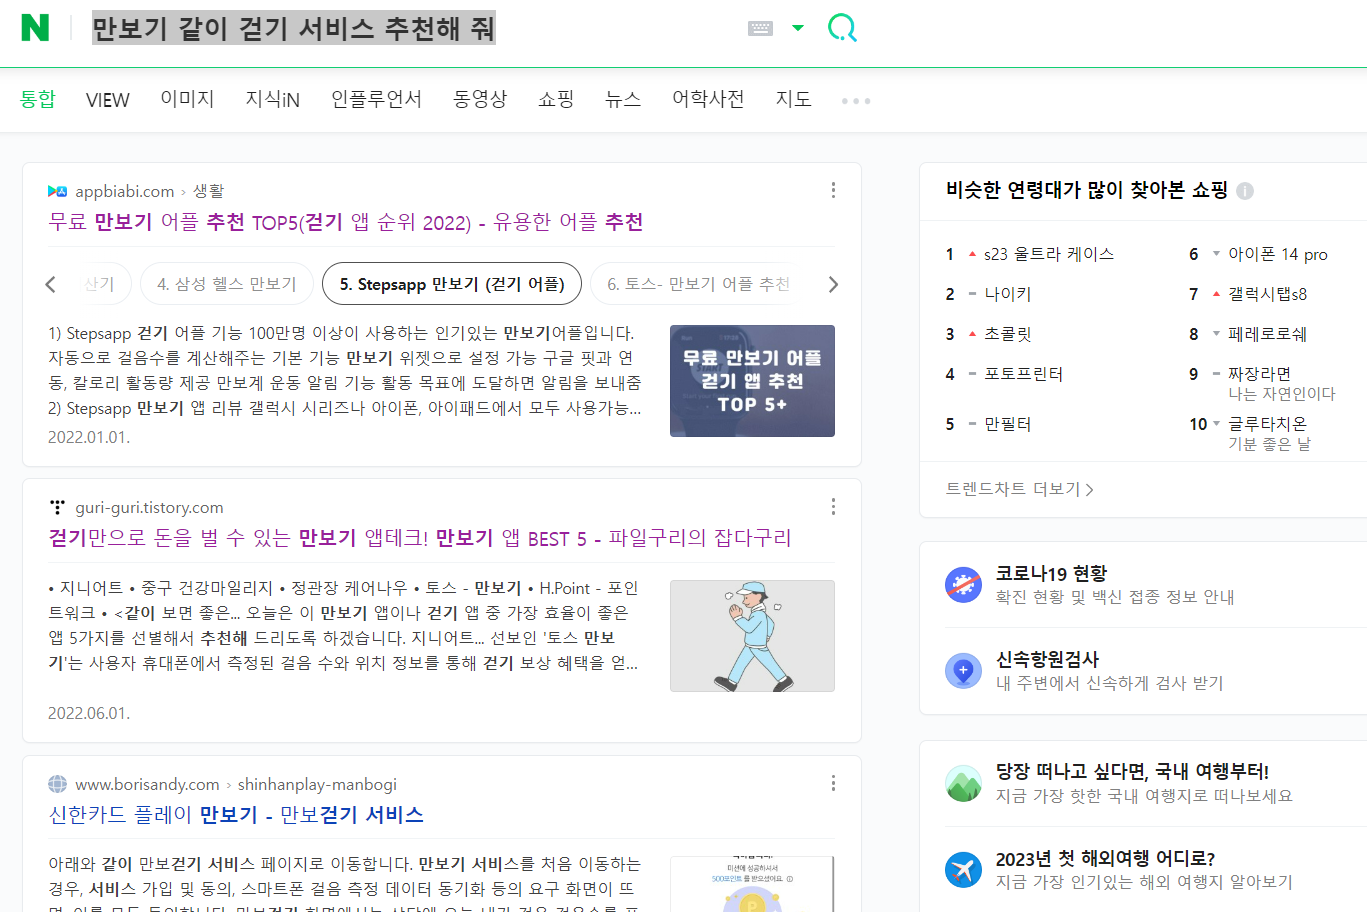Click the 기분 좋은 날 subtext
The width and height of the screenshot is (1367, 912).
(x=1269, y=444)
